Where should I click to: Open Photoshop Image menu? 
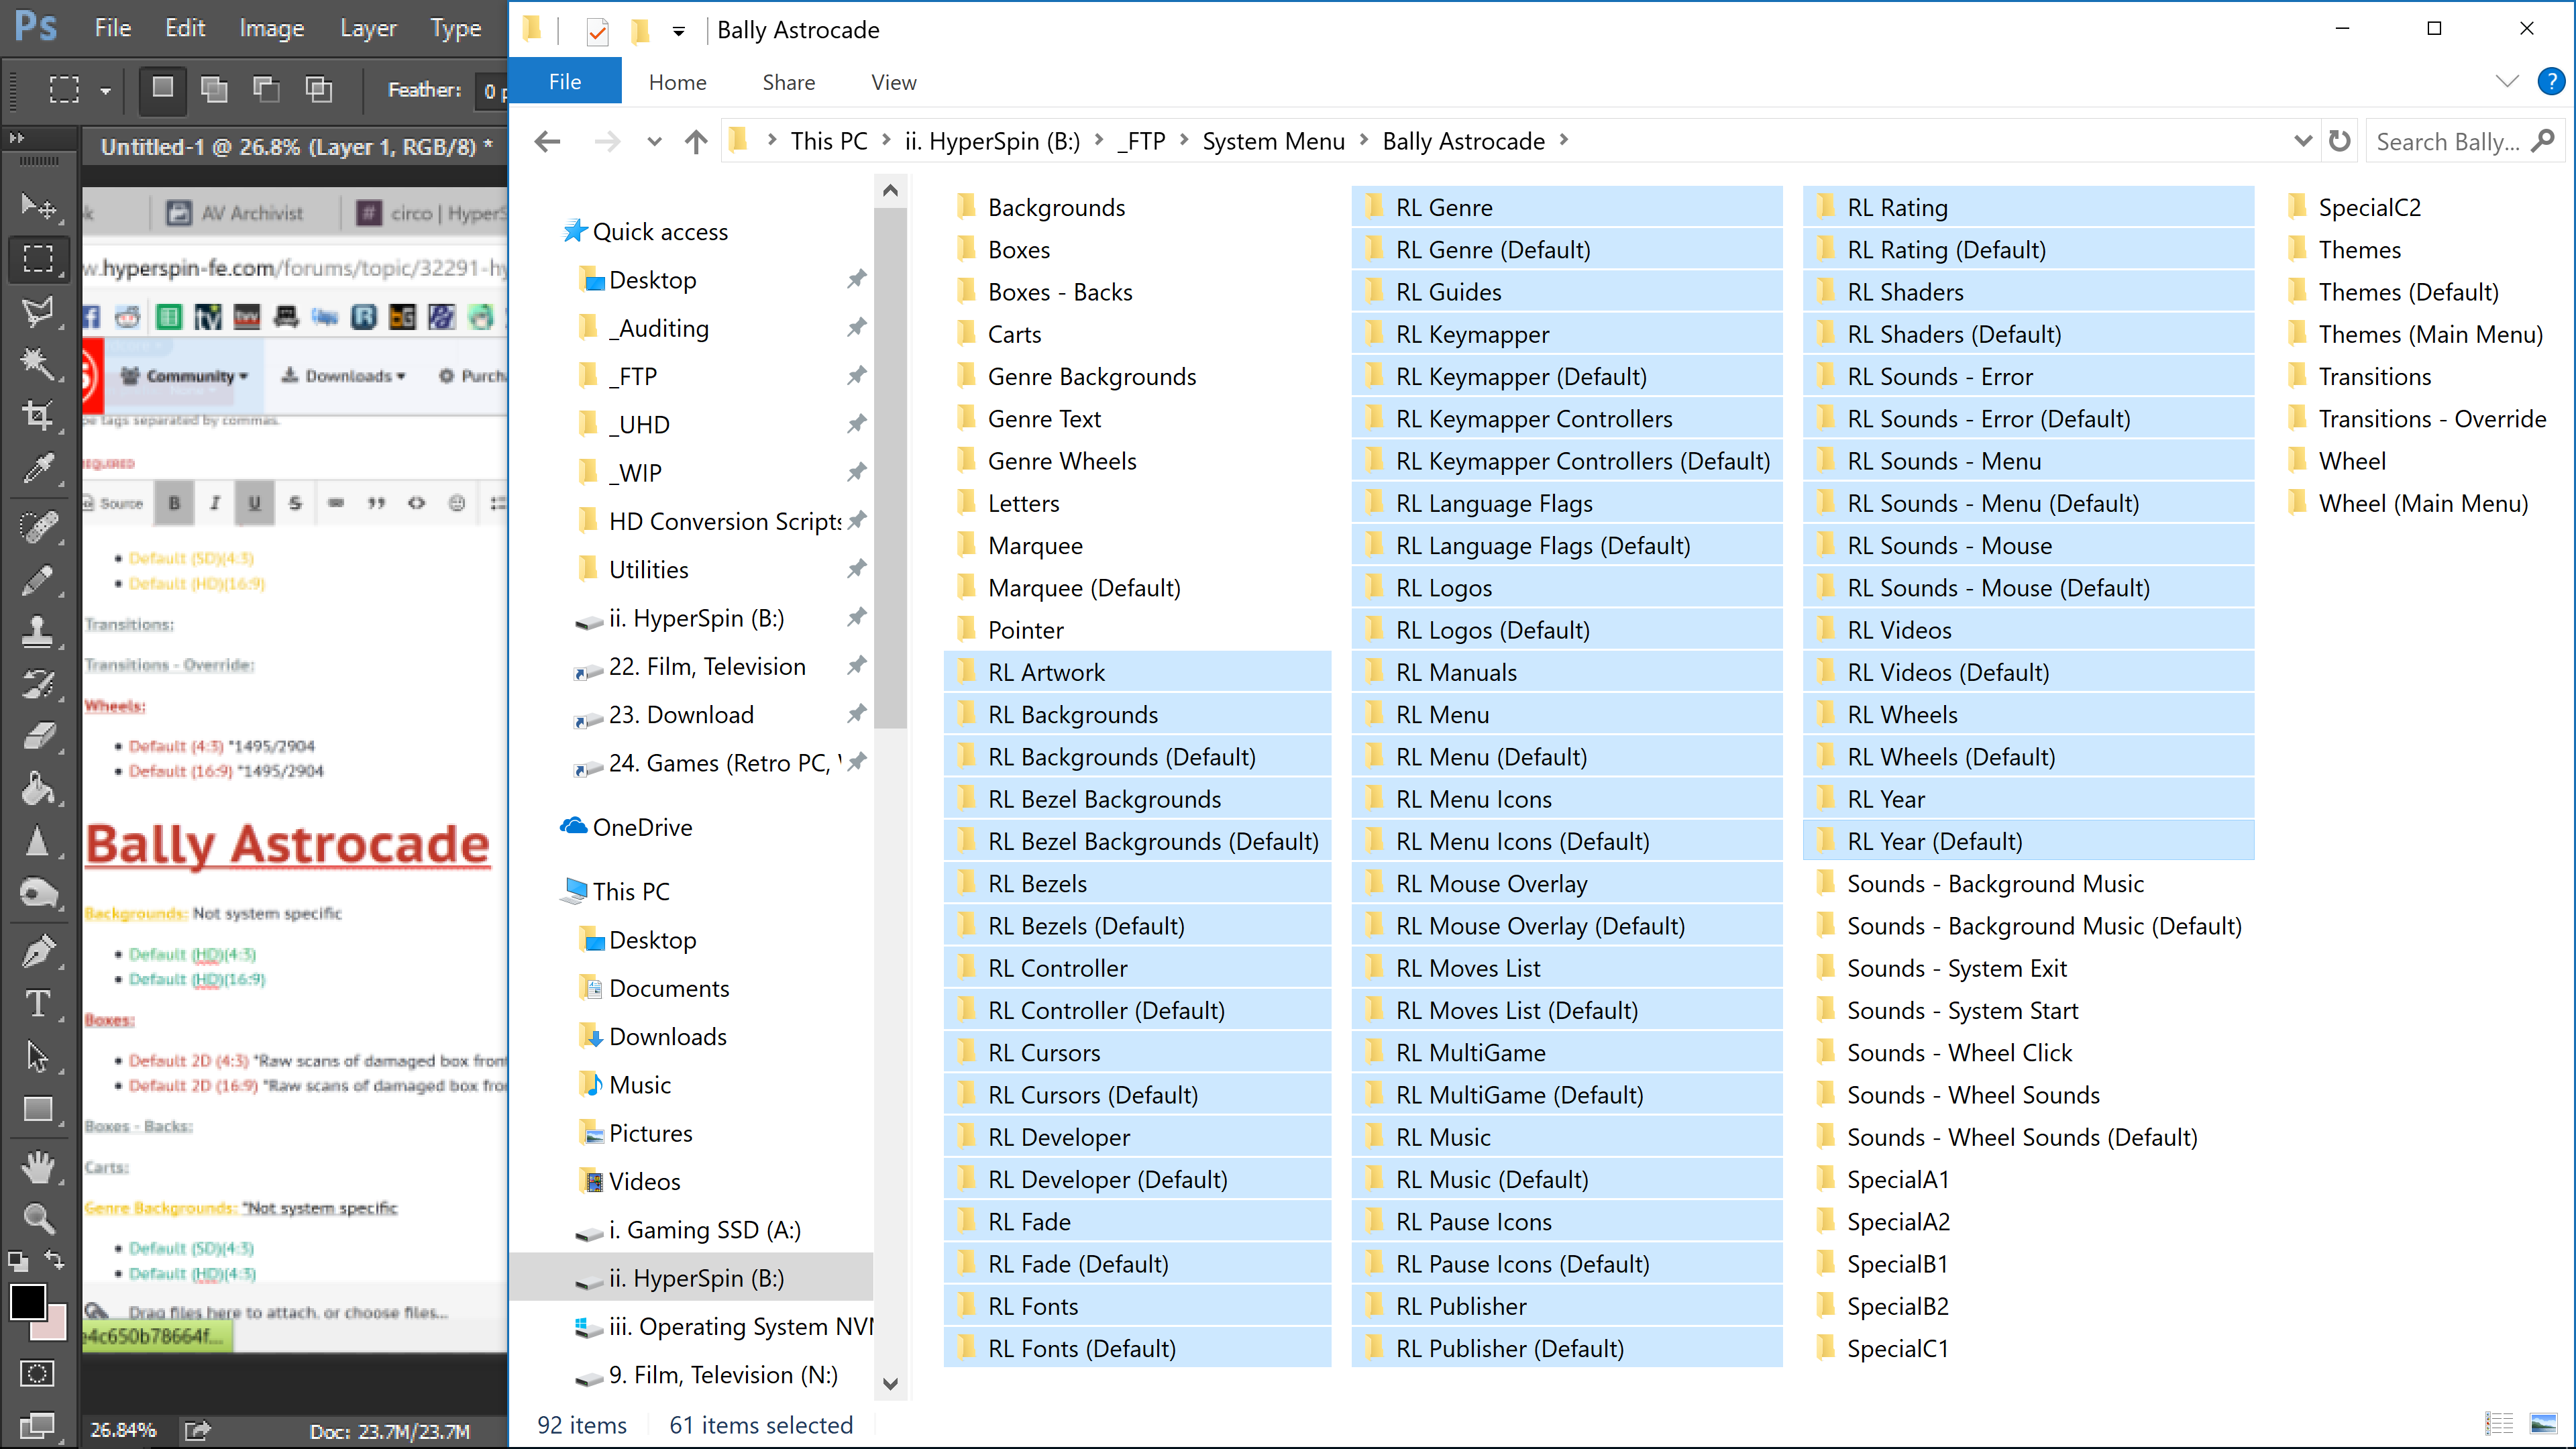pyautogui.click(x=272, y=28)
